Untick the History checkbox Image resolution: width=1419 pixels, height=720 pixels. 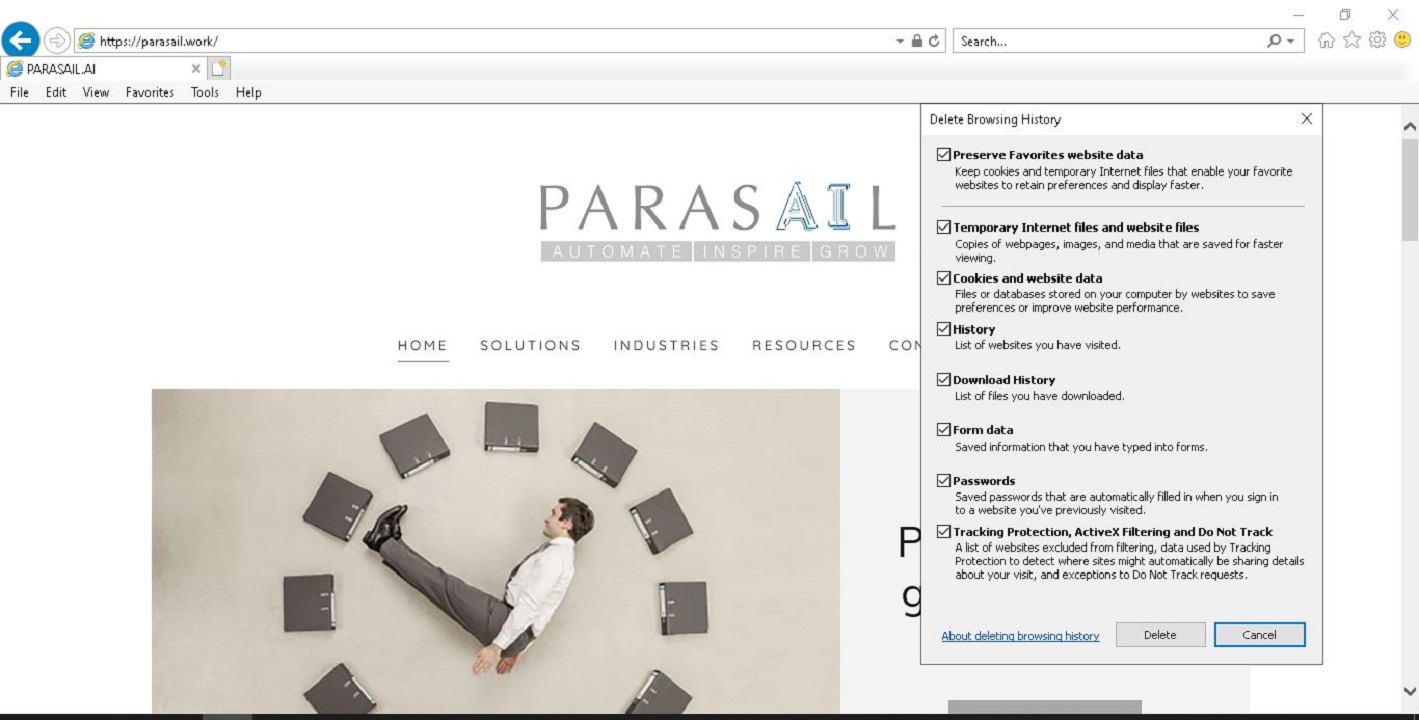point(943,329)
